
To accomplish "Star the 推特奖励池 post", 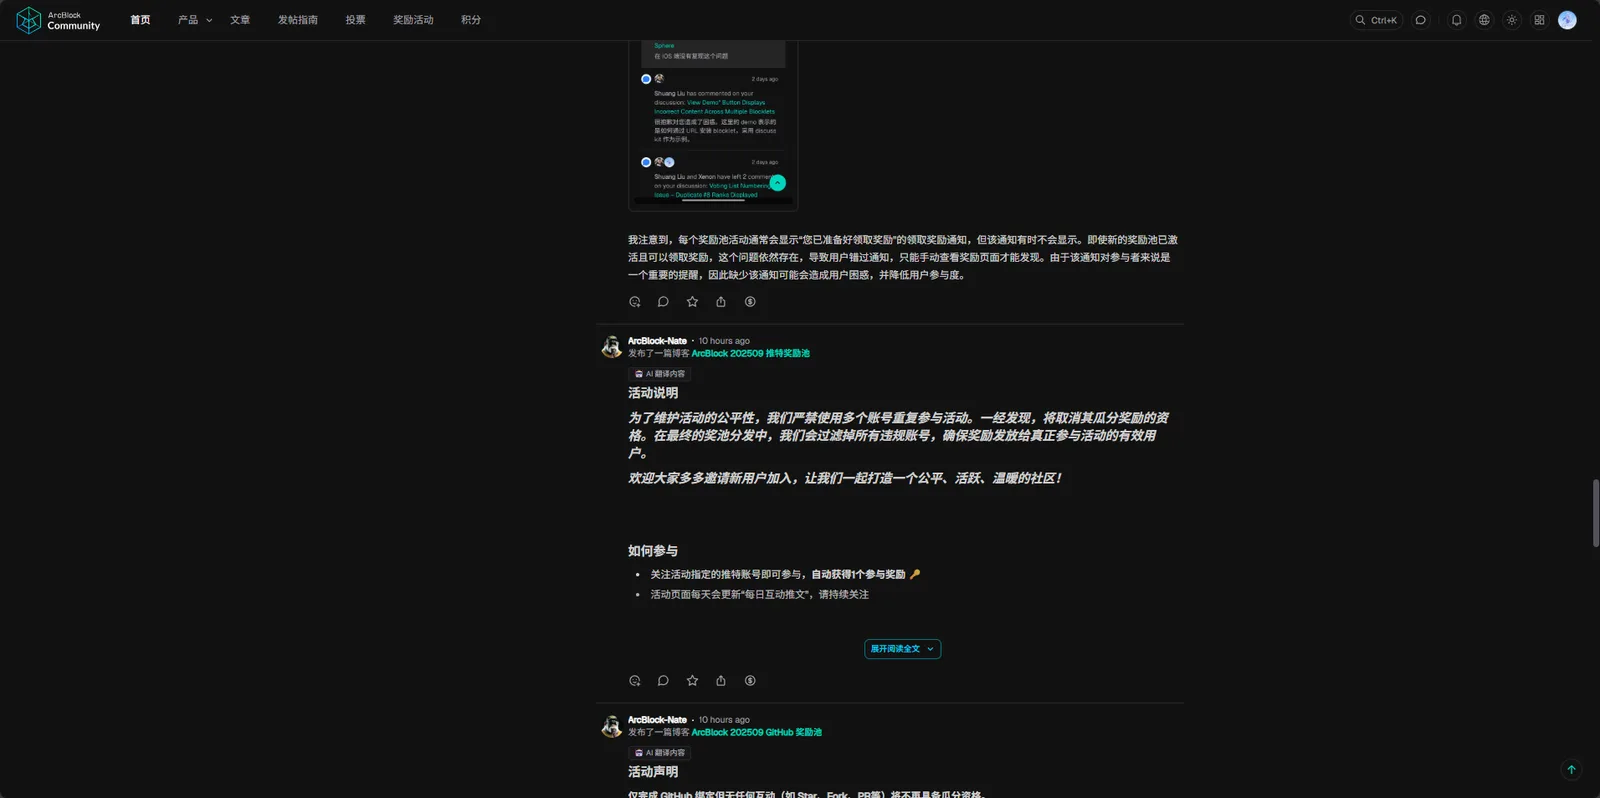I will click(x=692, y=681).
